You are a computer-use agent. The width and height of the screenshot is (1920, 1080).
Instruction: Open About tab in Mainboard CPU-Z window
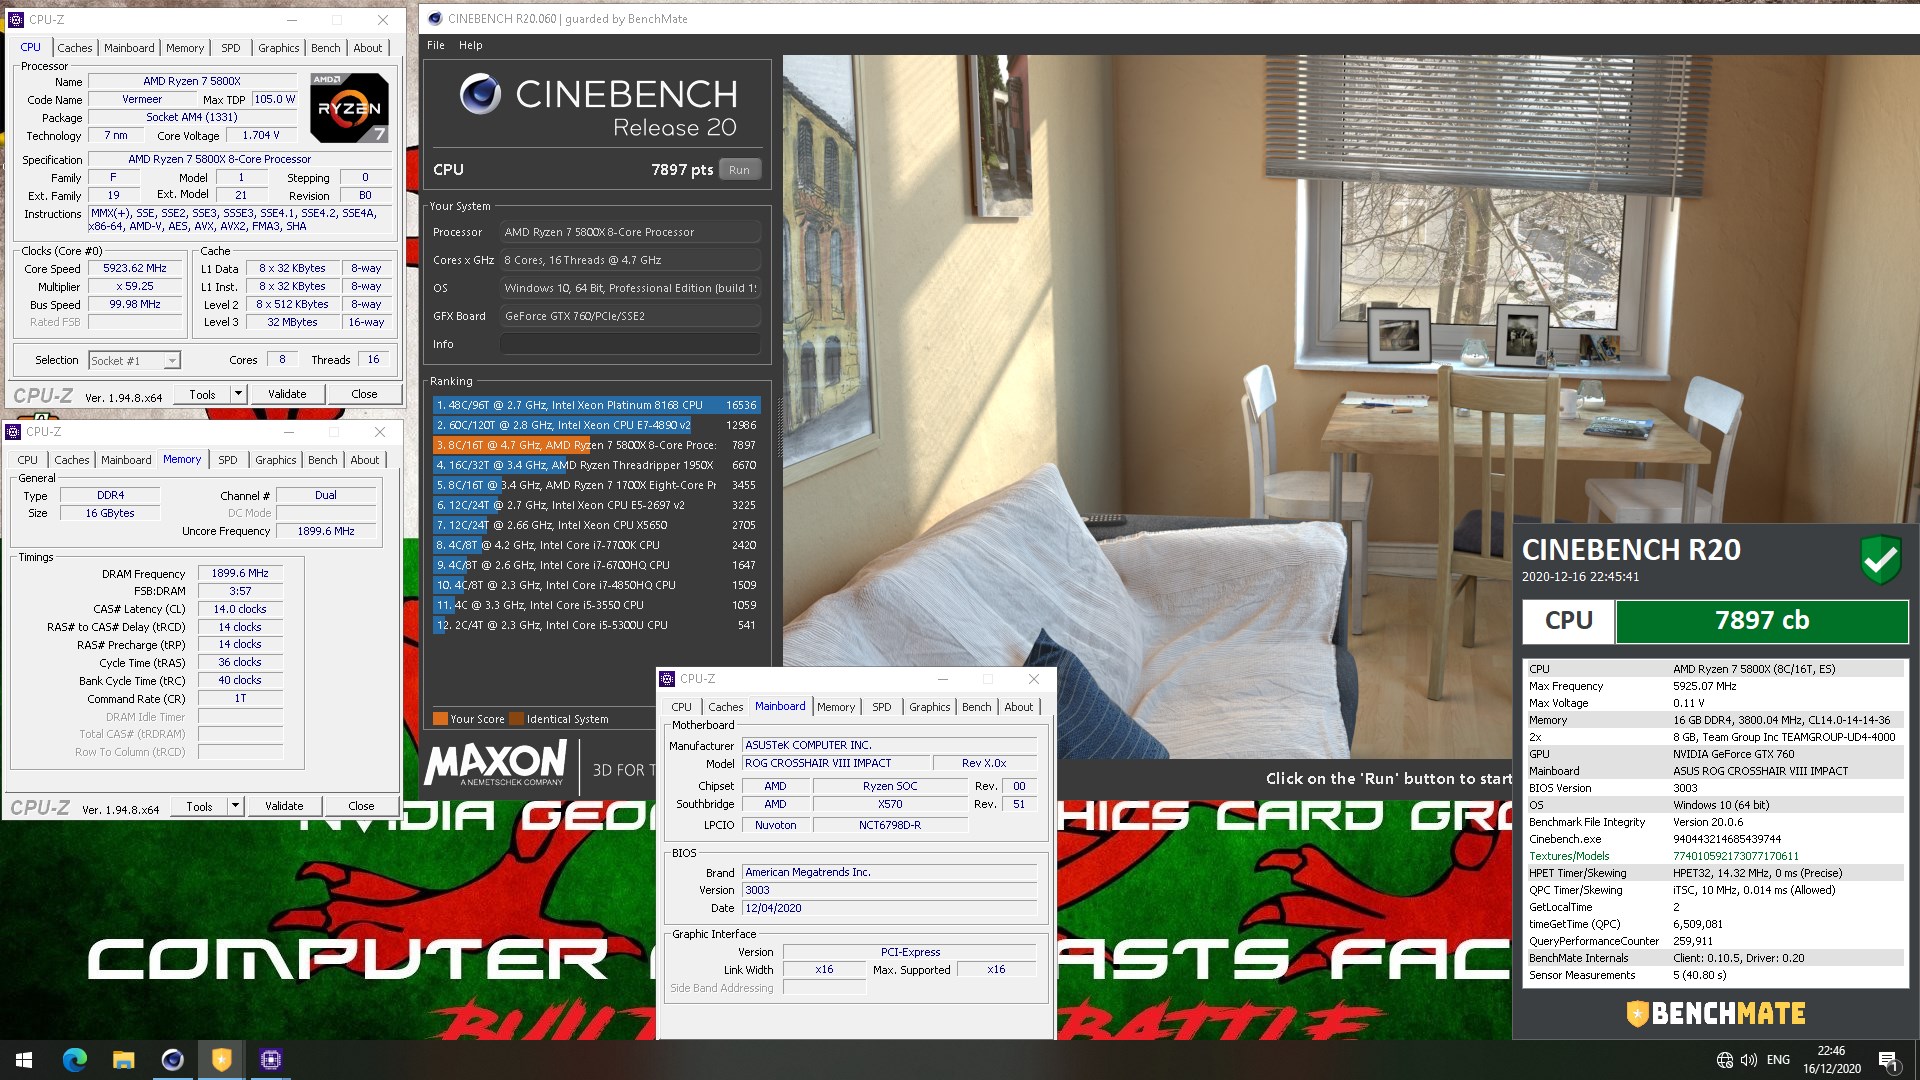coord(1019,707)
